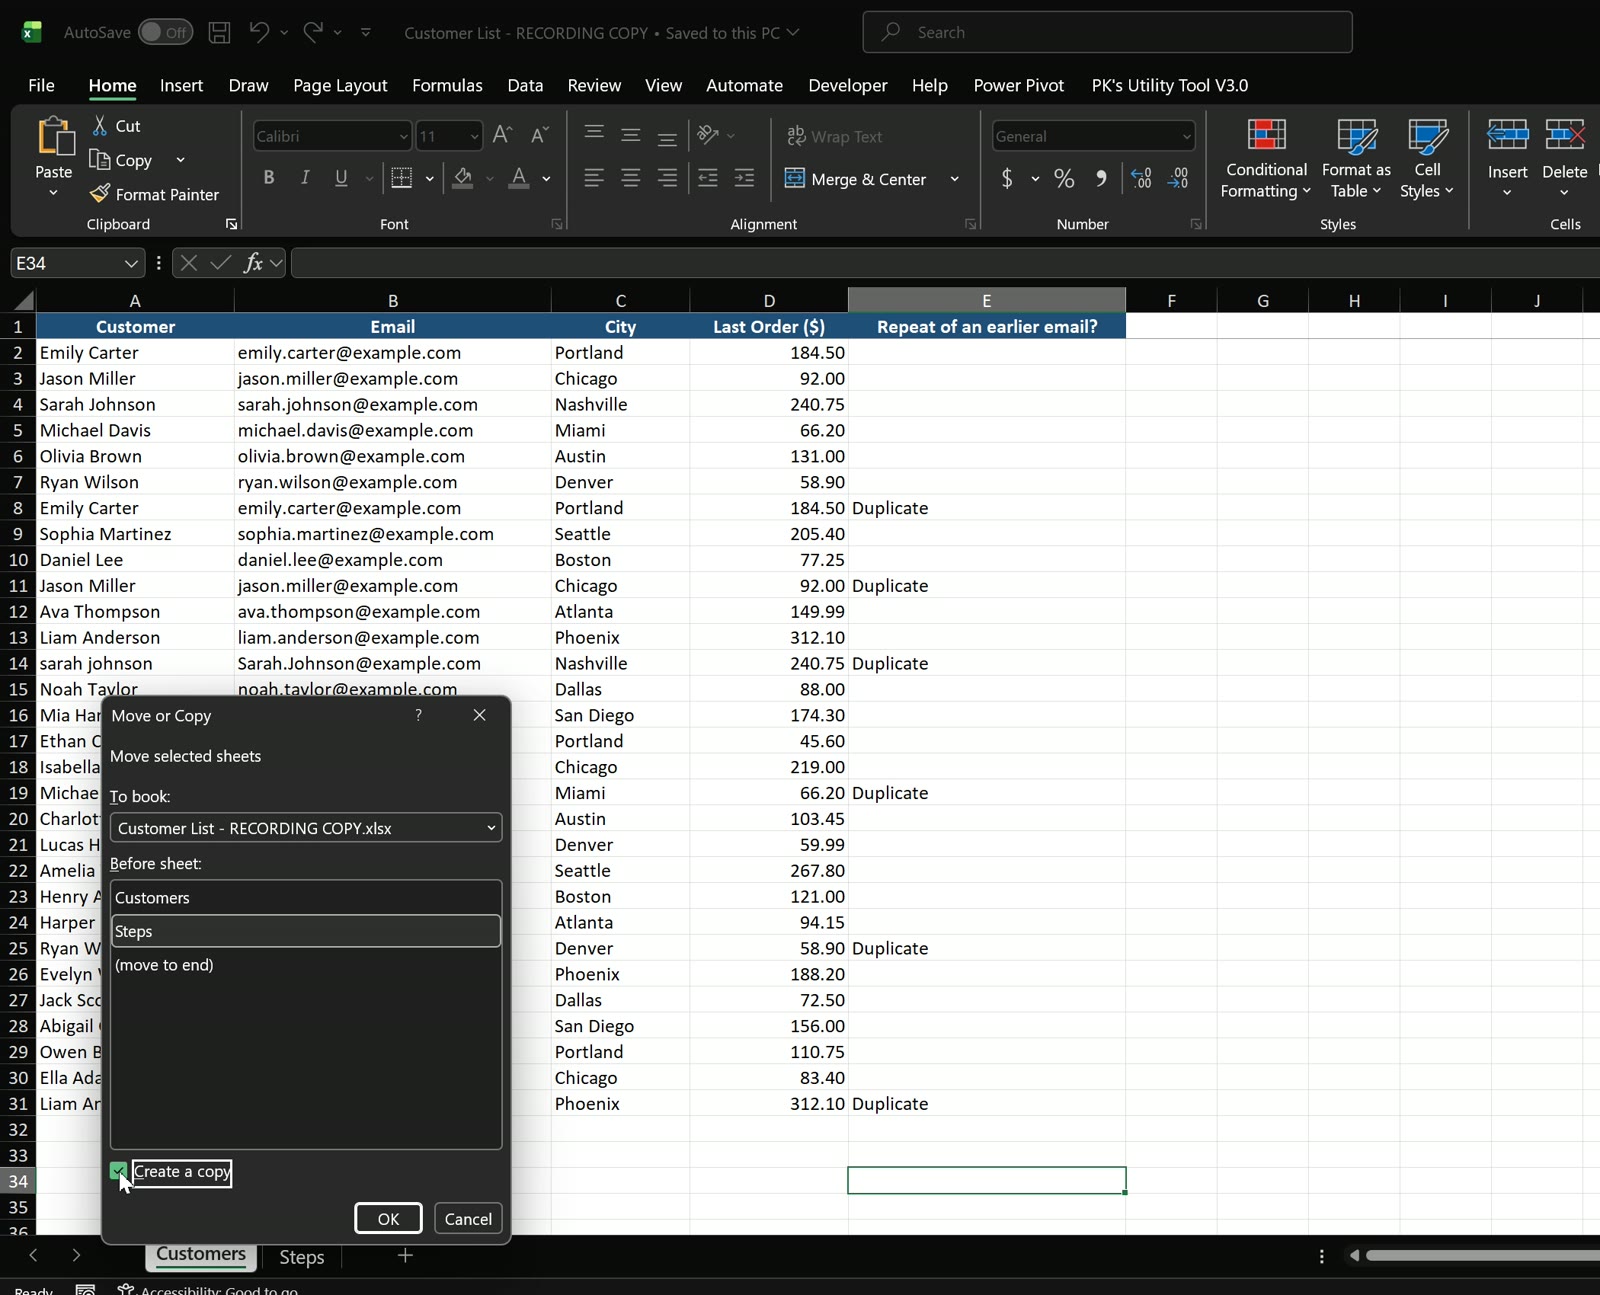Select (move to end) in sheet list
Screen dimensions: 1600x1295
pyautogui.click(x=306, y=965)
